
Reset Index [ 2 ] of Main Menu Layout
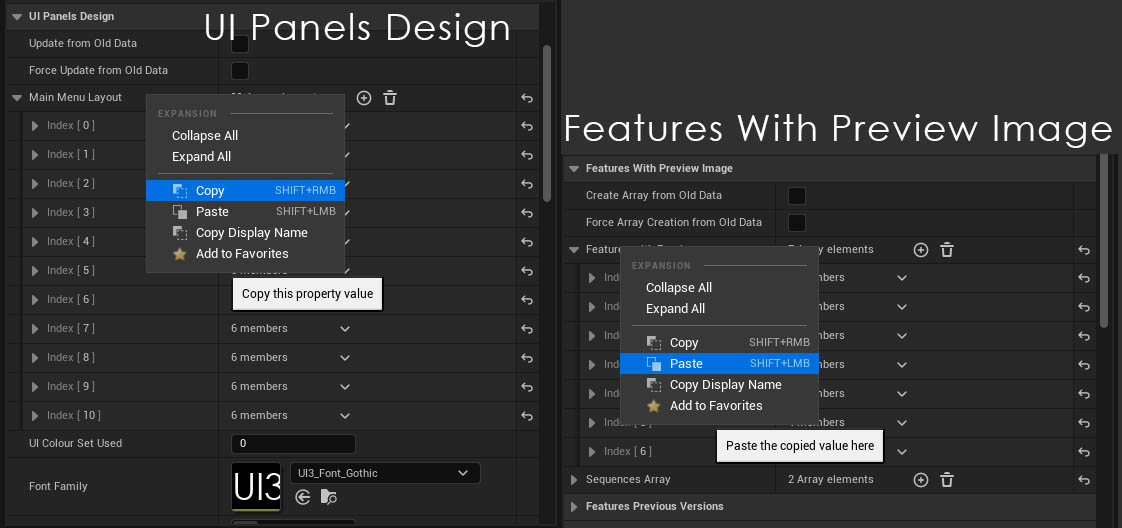527,184
